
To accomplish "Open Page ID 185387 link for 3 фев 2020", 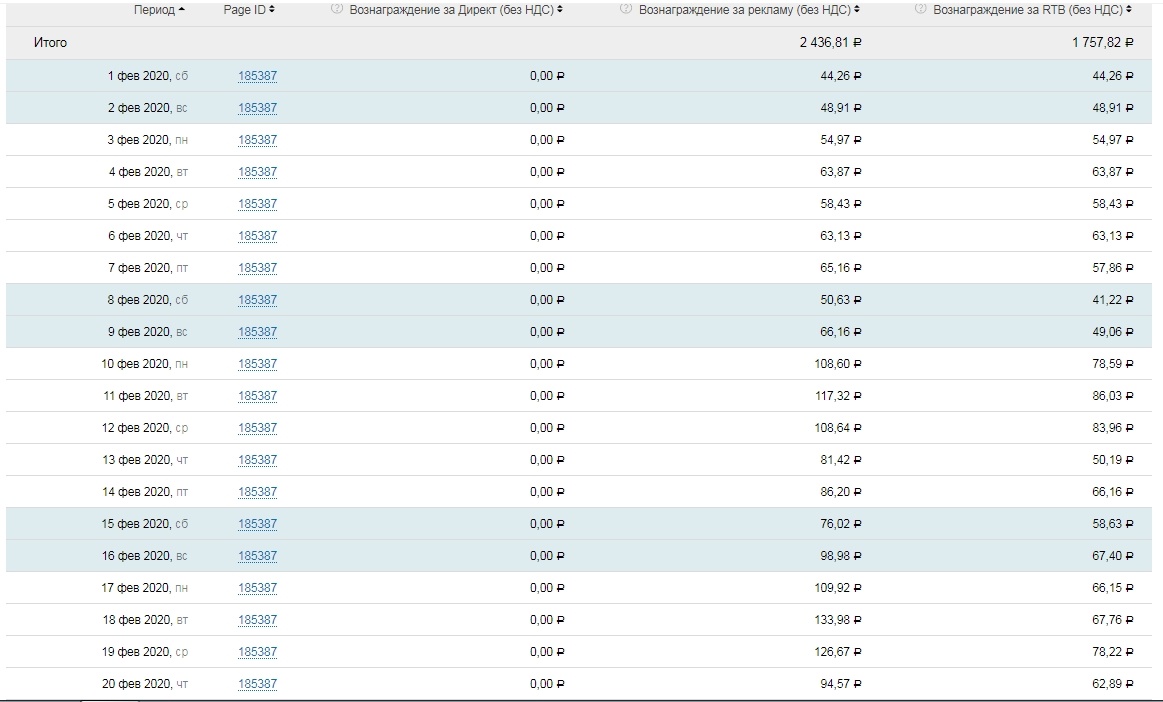I will pyautogui.click(x=257, y=140).
